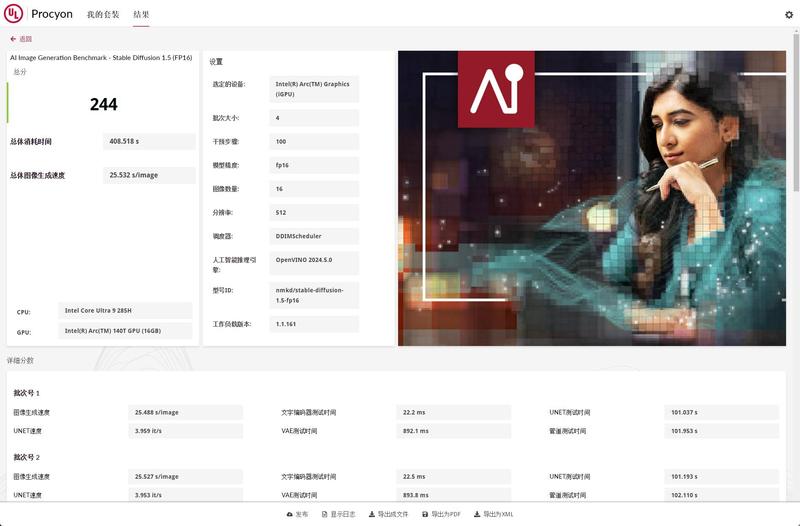Click batch 1 UNET speed 3.959 it/s
Image resolution: width=800 pixels, height=526 pixels.
tap(185, 431)
